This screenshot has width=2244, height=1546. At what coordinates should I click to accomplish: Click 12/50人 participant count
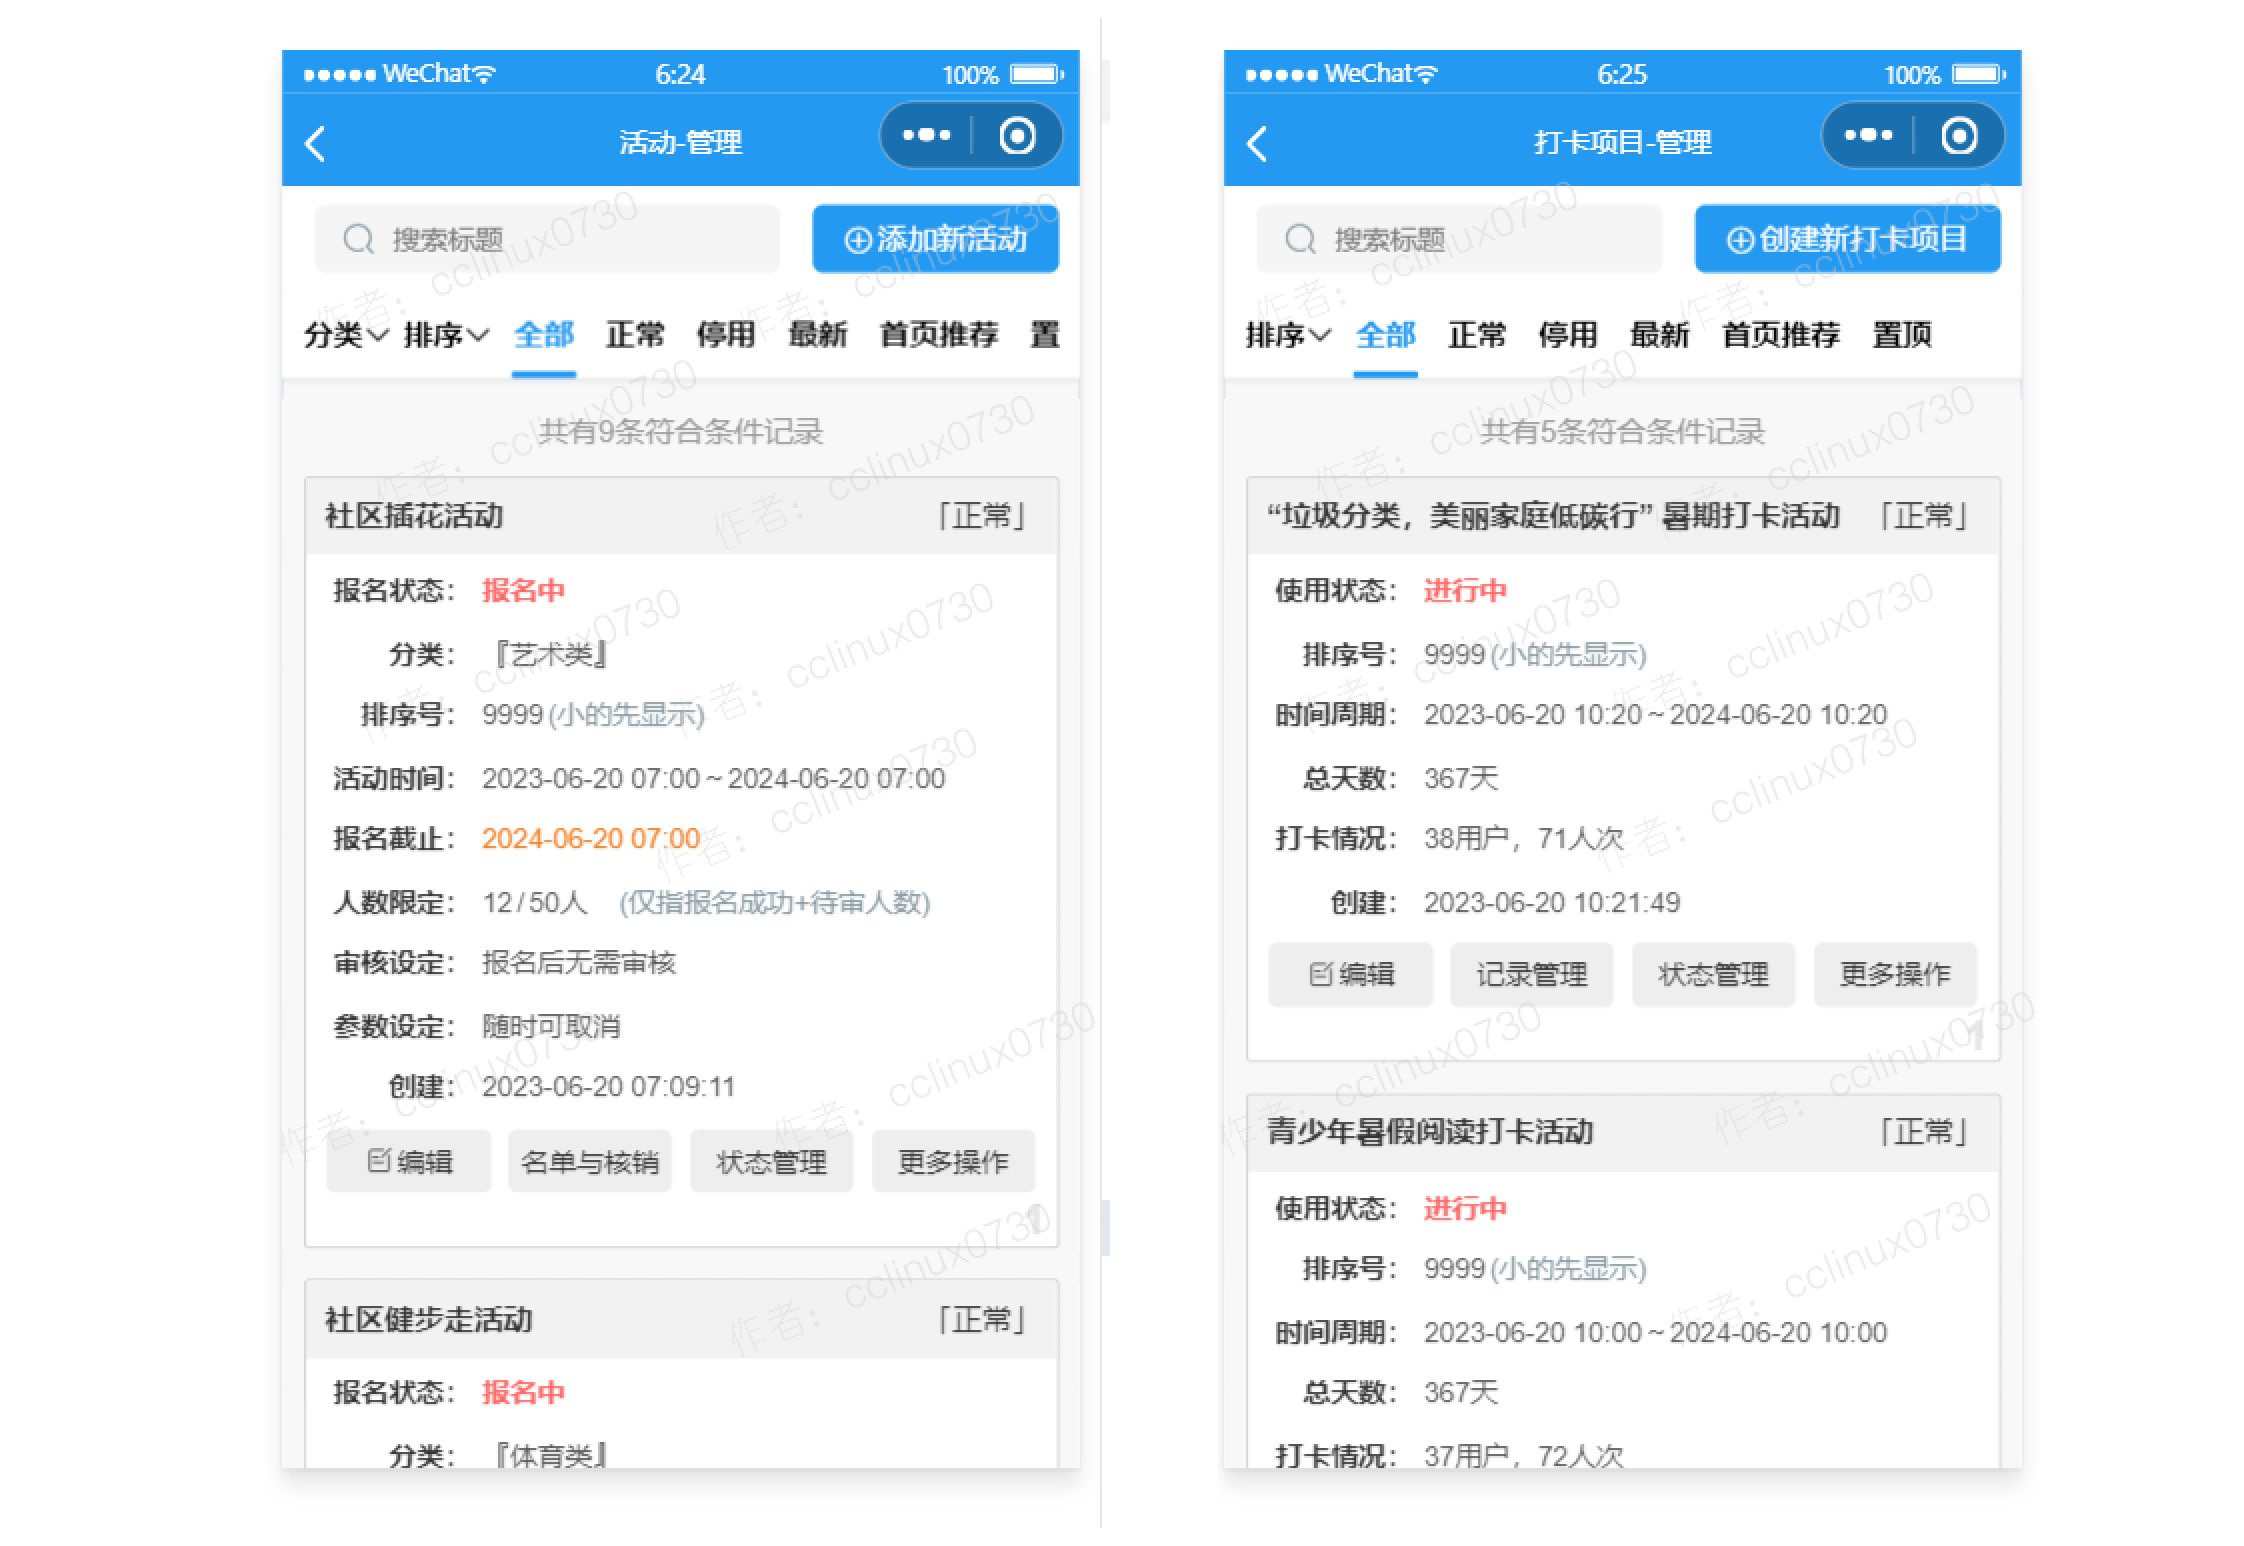(534, 902)
